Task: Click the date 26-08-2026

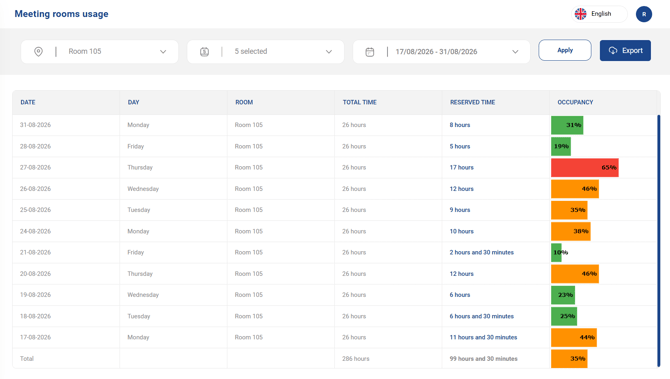Action: pos(35,189)
